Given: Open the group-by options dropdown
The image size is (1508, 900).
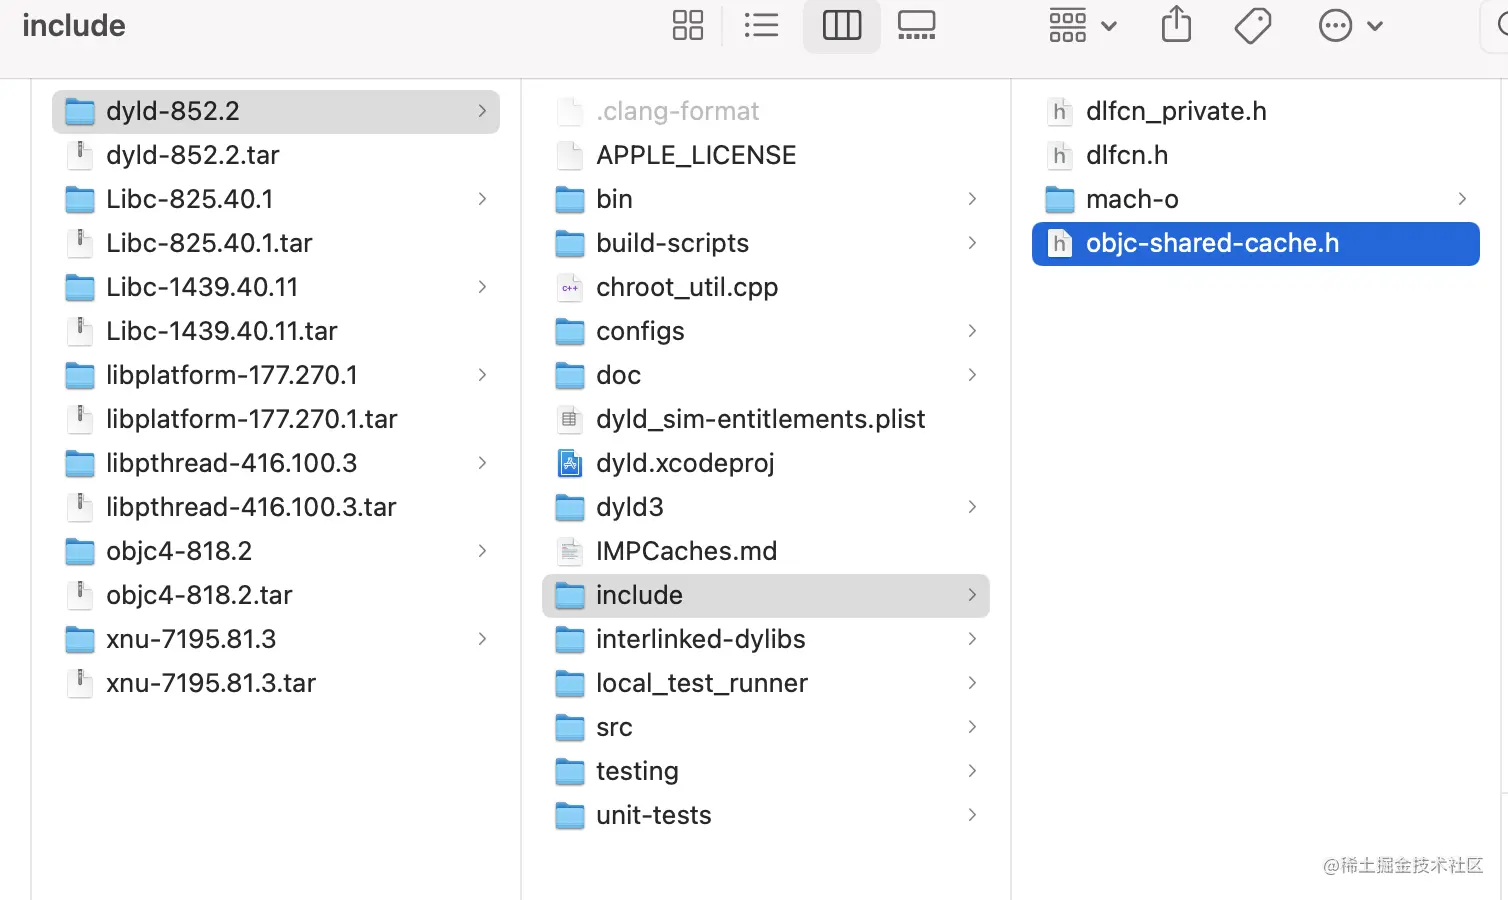Looking at the screenshot, I should [x=1083, y=25].
